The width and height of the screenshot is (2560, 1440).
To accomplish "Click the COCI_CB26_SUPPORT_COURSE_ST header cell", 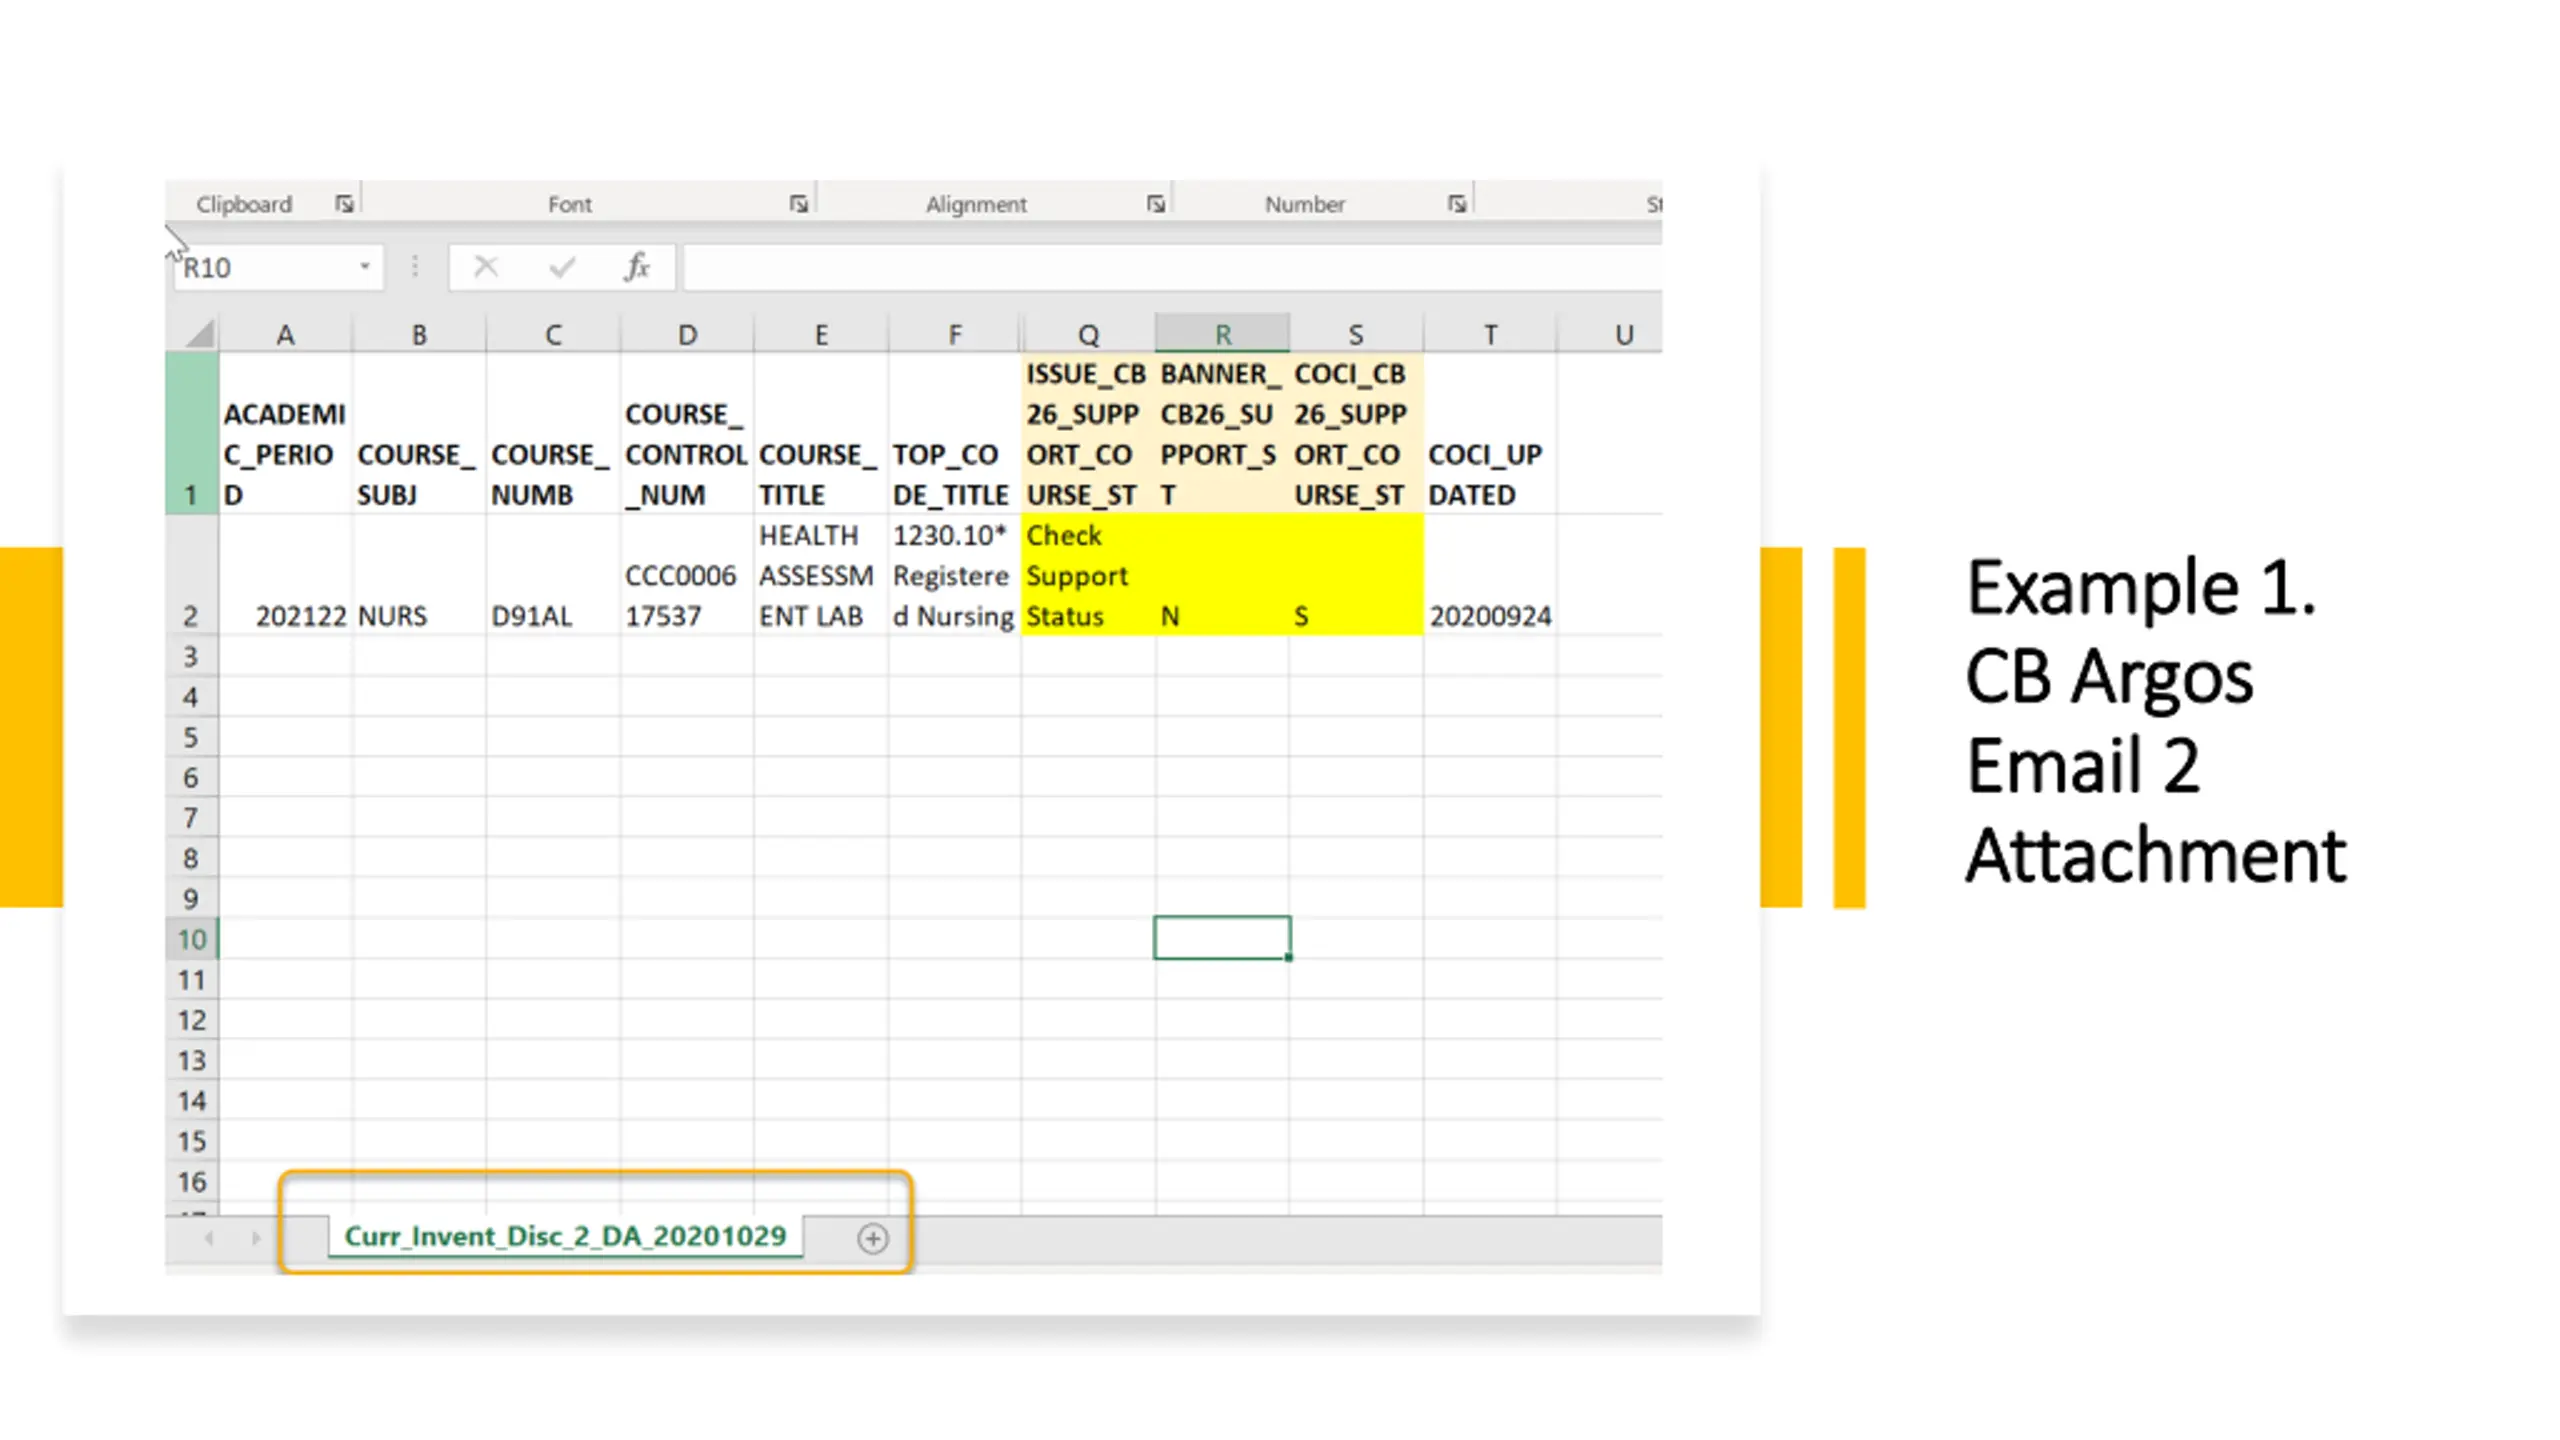I will [x=1356, y=434].
